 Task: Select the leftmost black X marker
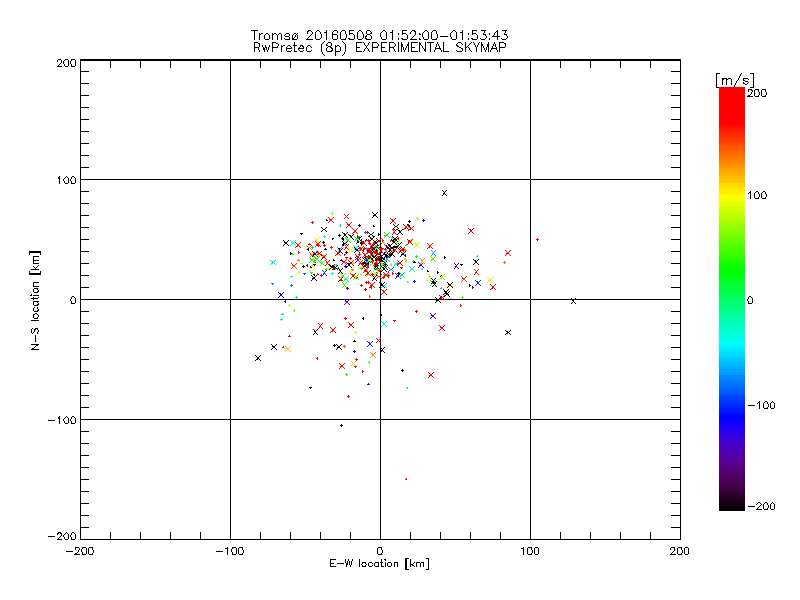pos(258,358)
